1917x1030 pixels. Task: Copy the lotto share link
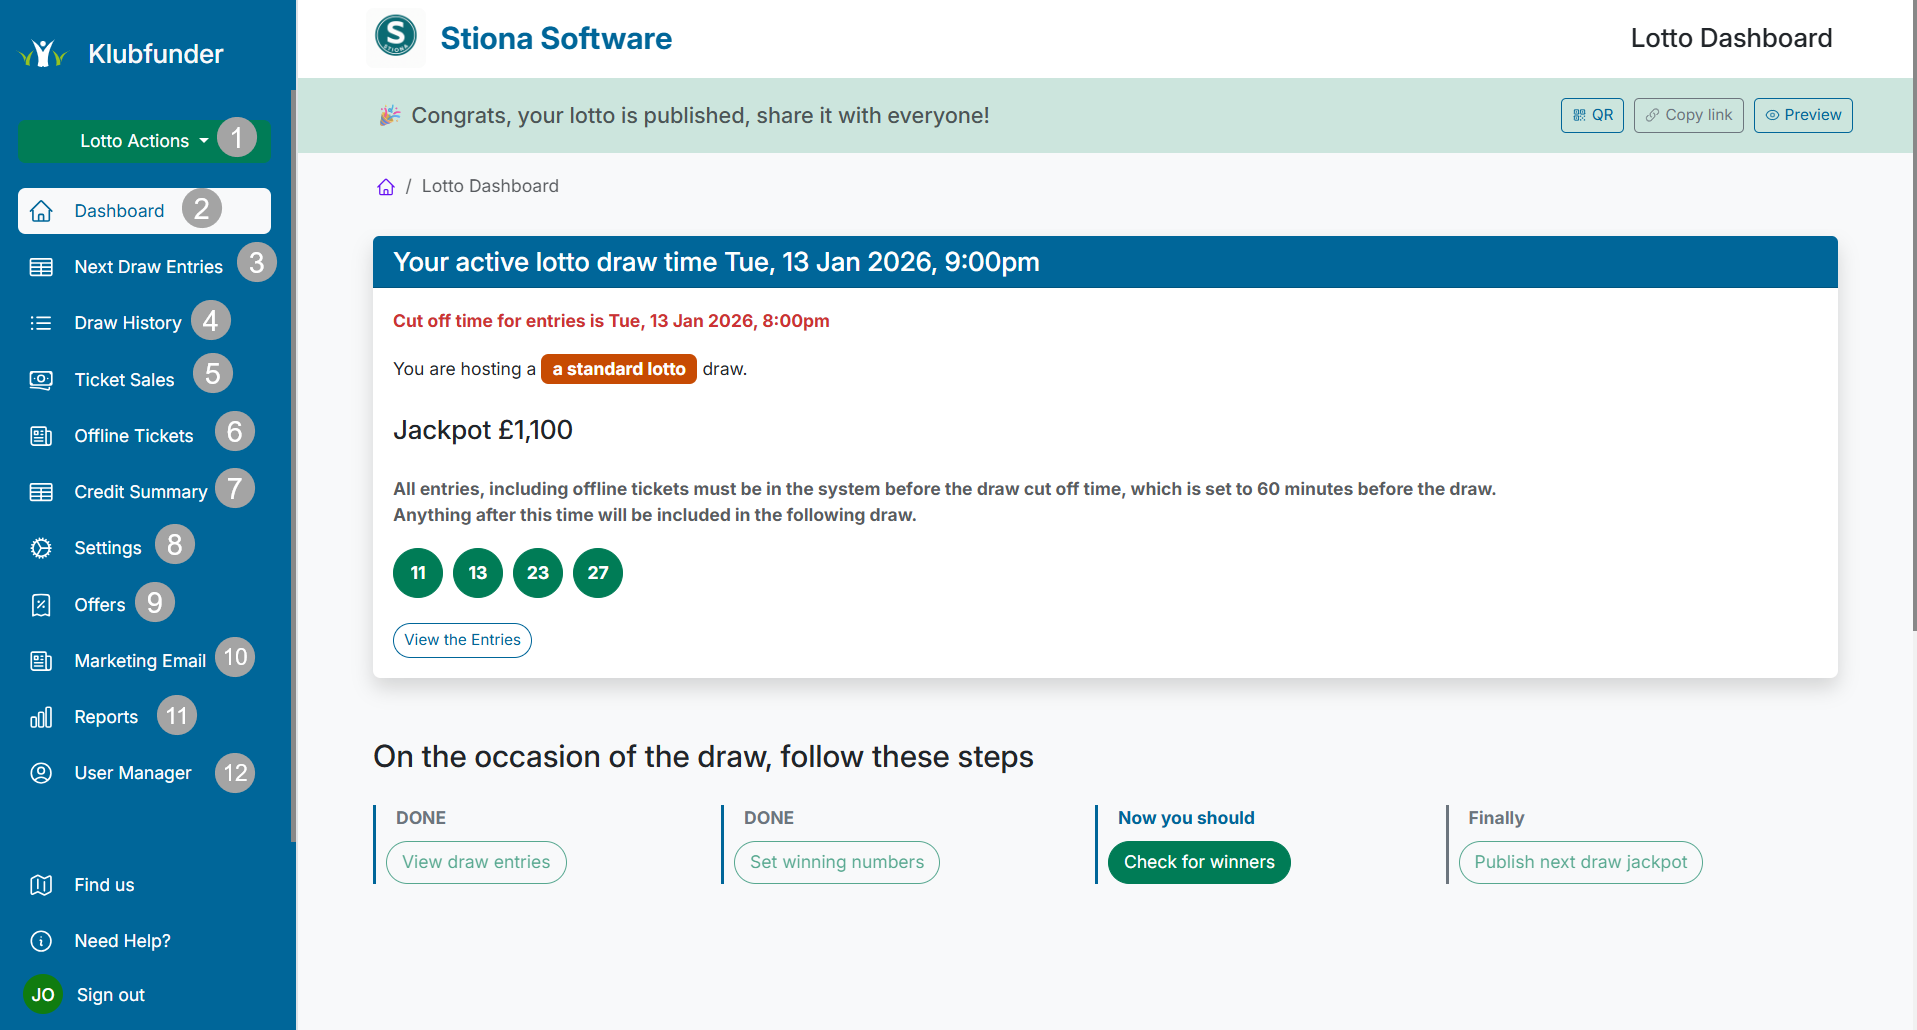pos(1687,115)
